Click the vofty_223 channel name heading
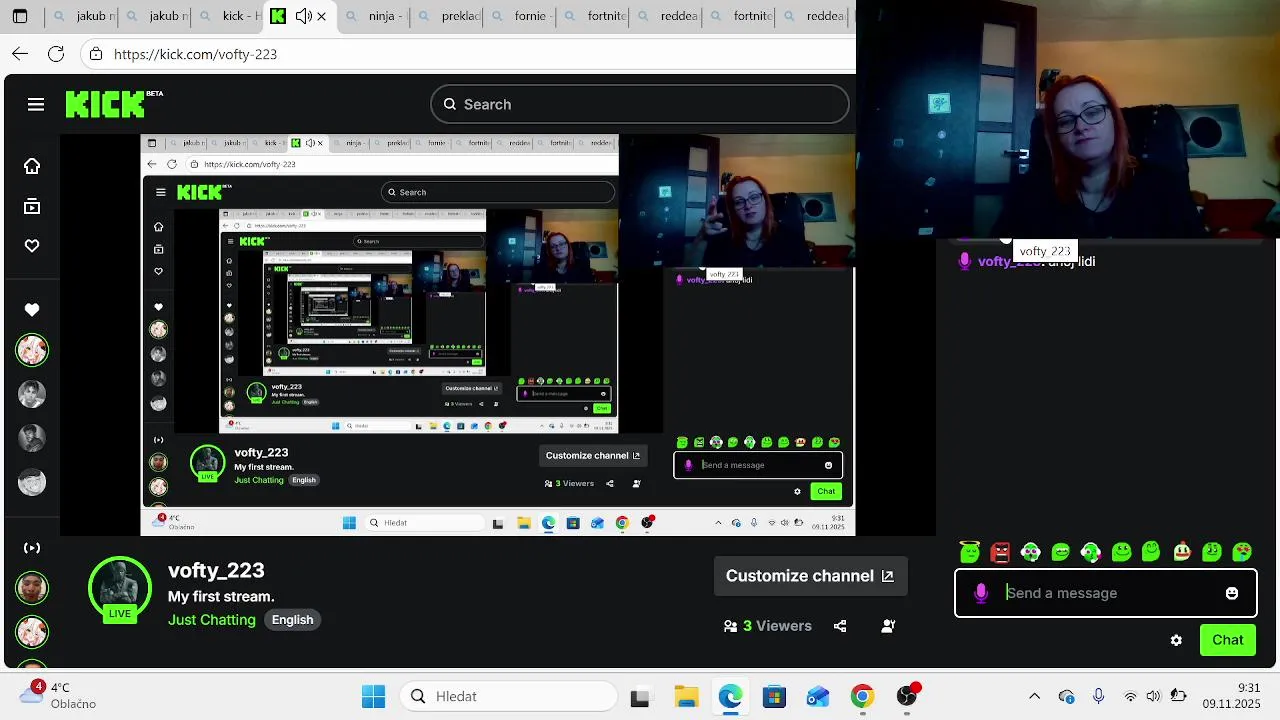 (x=216, y=570)
